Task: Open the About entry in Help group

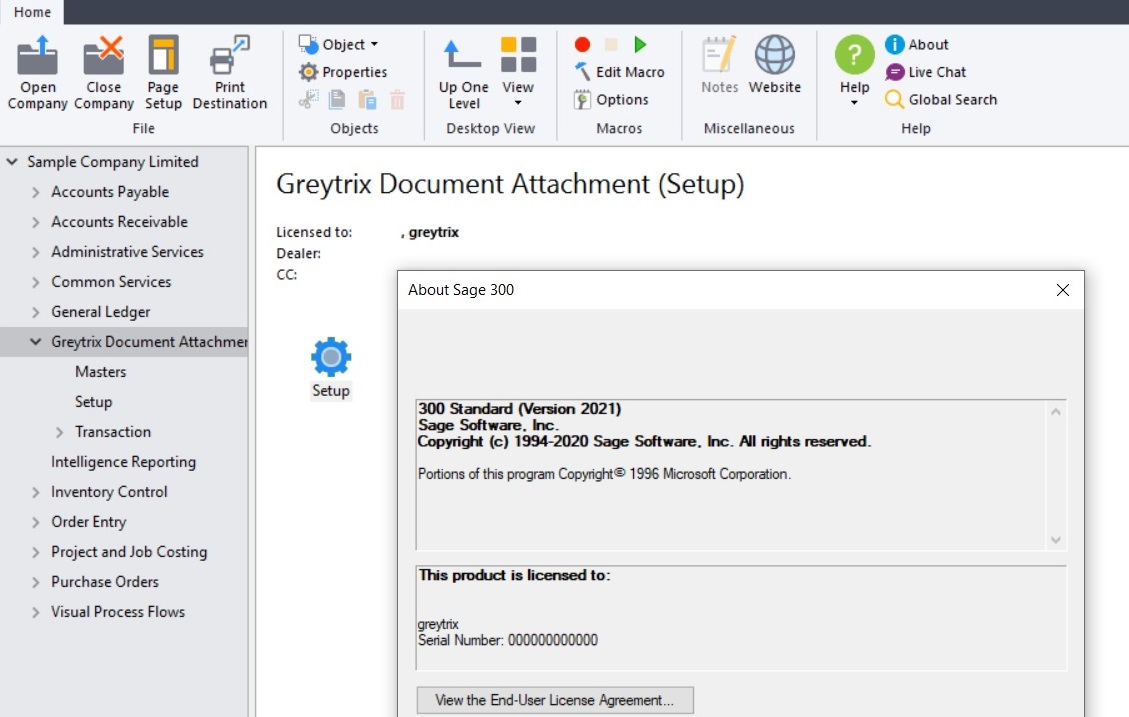Action: click(916, 43)
